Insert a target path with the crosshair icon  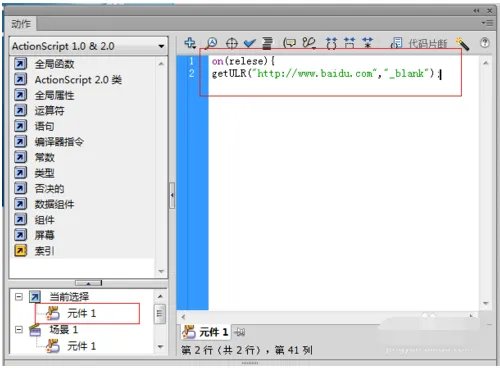pyautogui.click(x=232, y=43)
